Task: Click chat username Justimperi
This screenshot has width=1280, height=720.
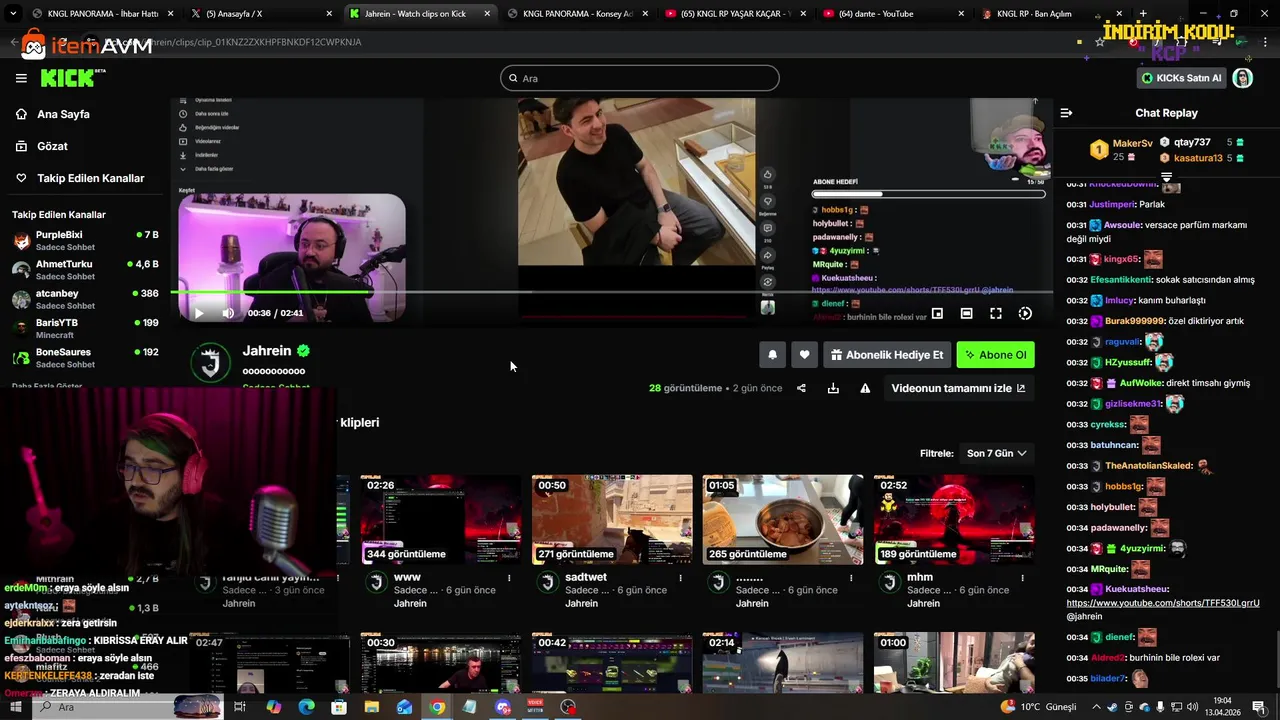Action: [1113, 204]
